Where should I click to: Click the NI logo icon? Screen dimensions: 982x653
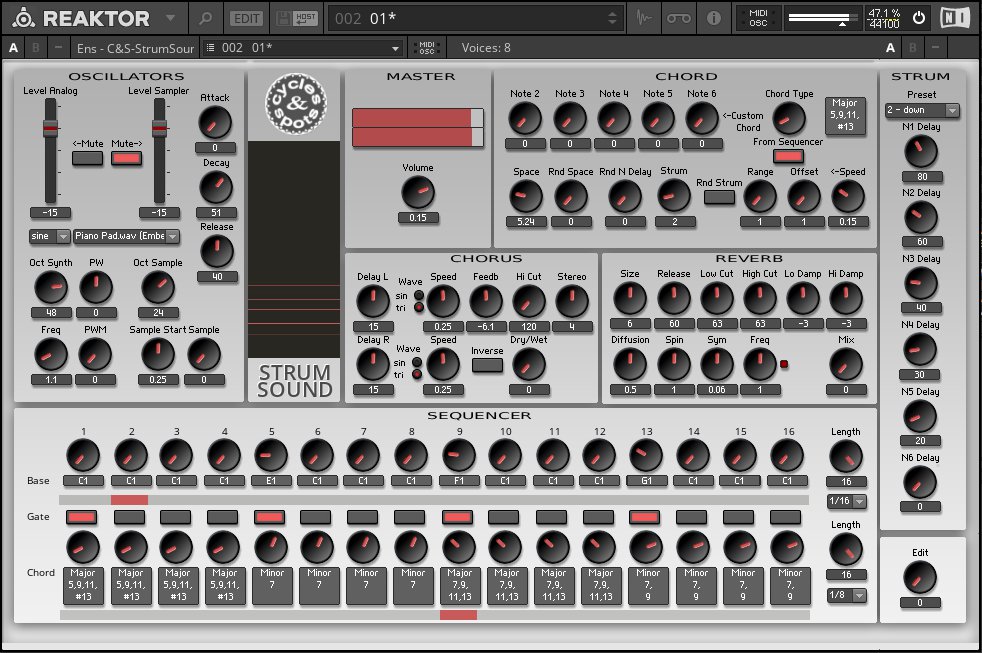coord(957,18)
